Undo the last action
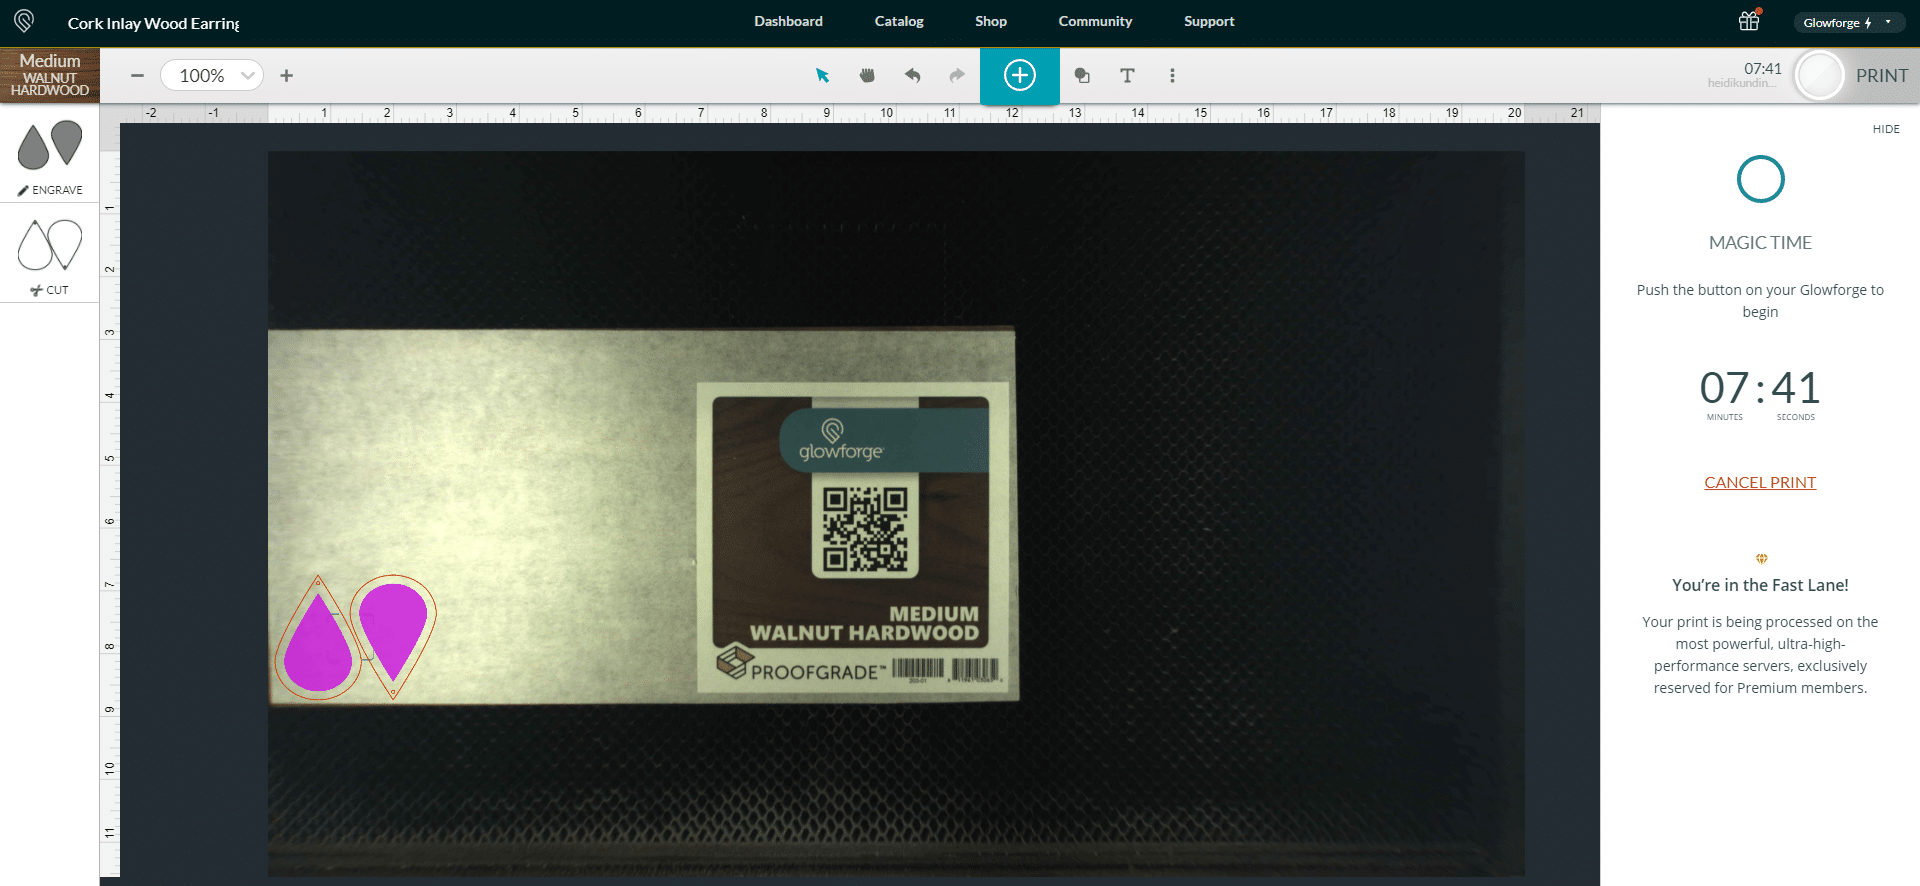This screenshot has width=1920, height=886. [912, 76]
